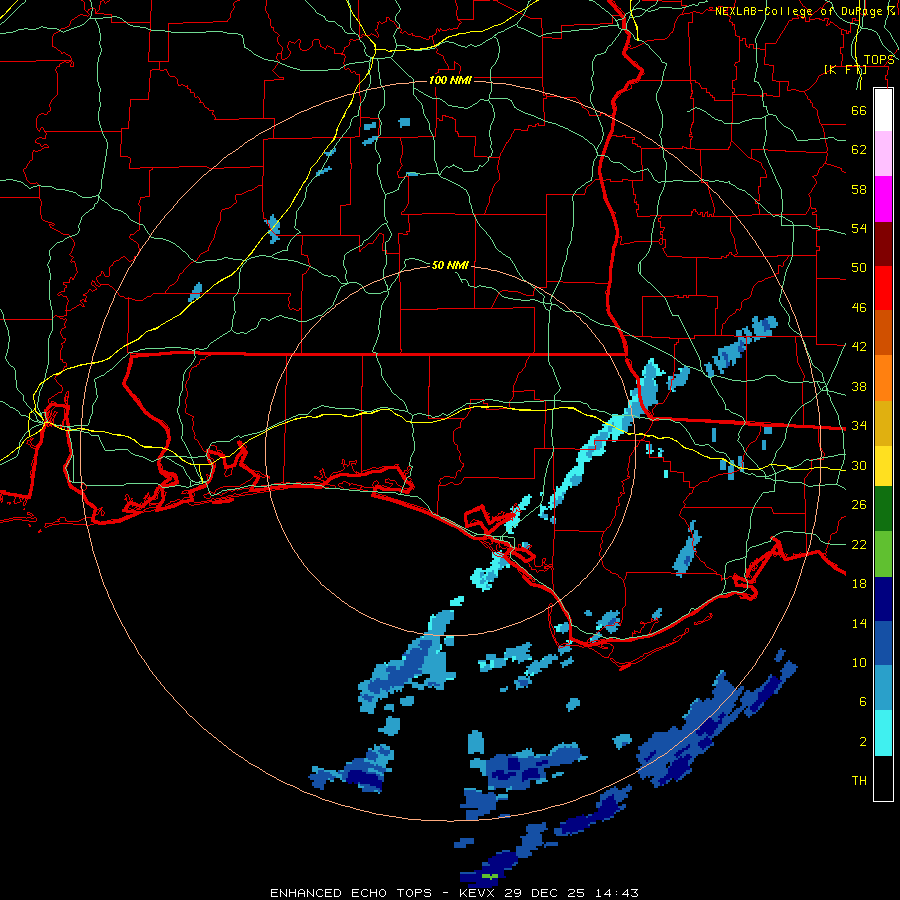900x900 pixels.
Task: Click the black threshold swatch at legend bottom
Action: 883,778
